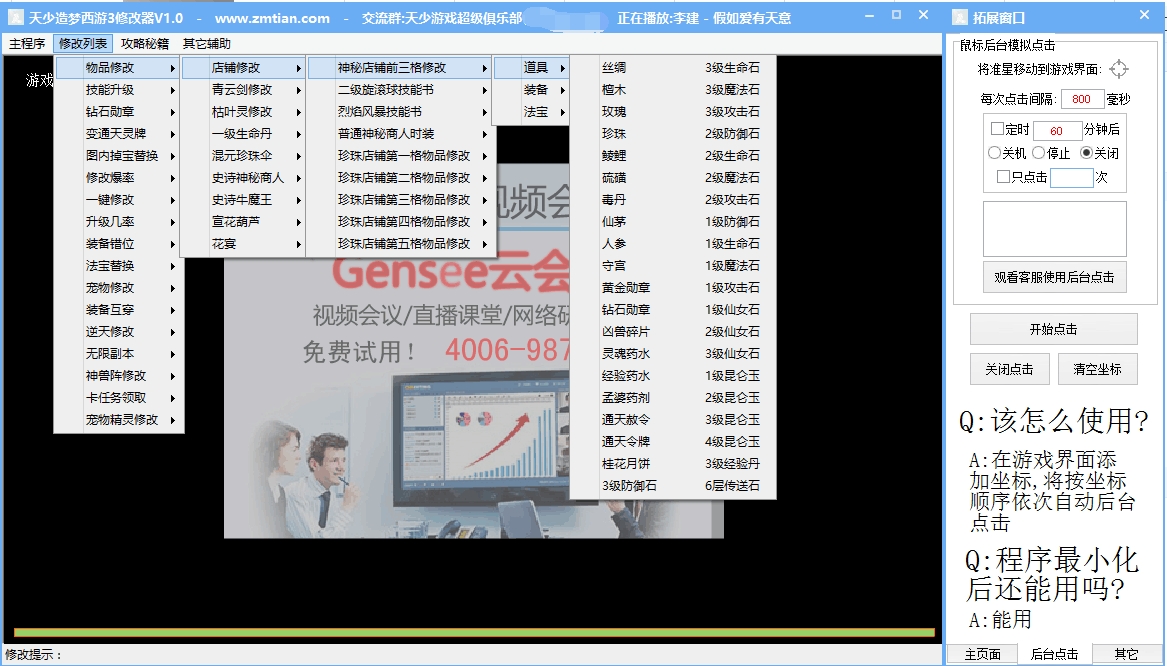This screenshot has height=666, width=1167.
Task: Expand the 花宴 submenu
Action: (x=243, y=243)
